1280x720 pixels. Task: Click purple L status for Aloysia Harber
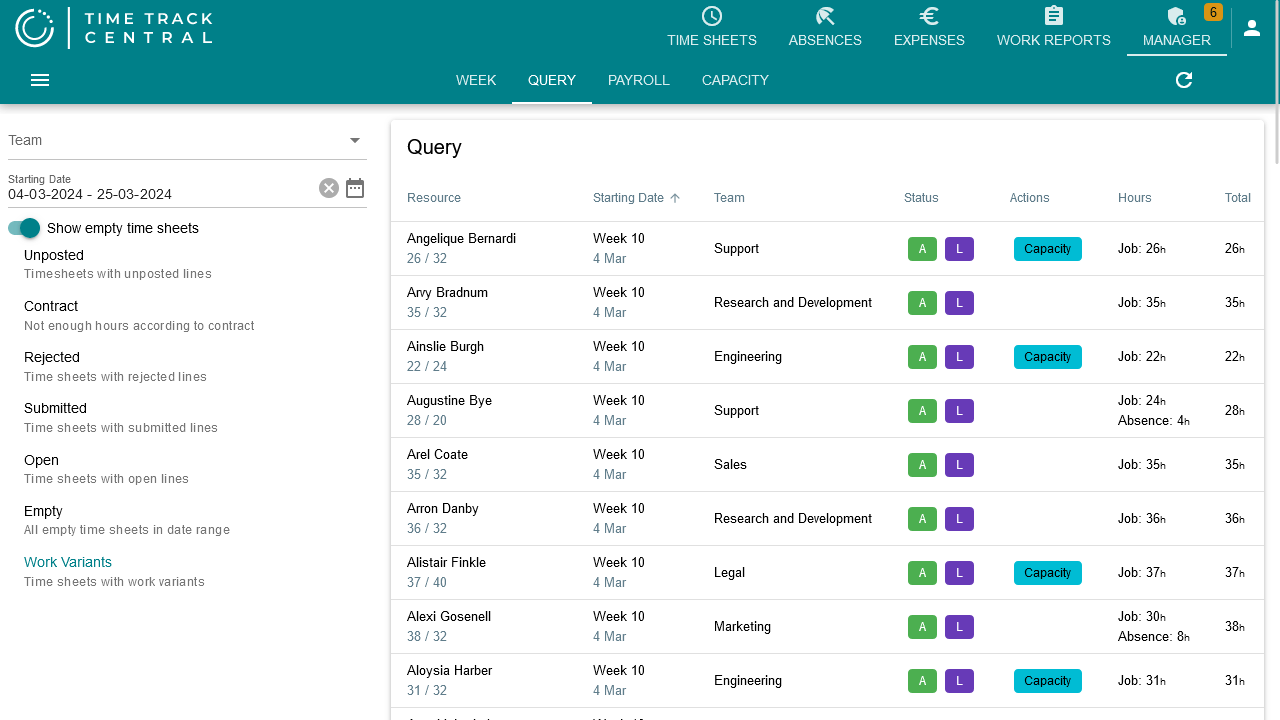(959, 681)
